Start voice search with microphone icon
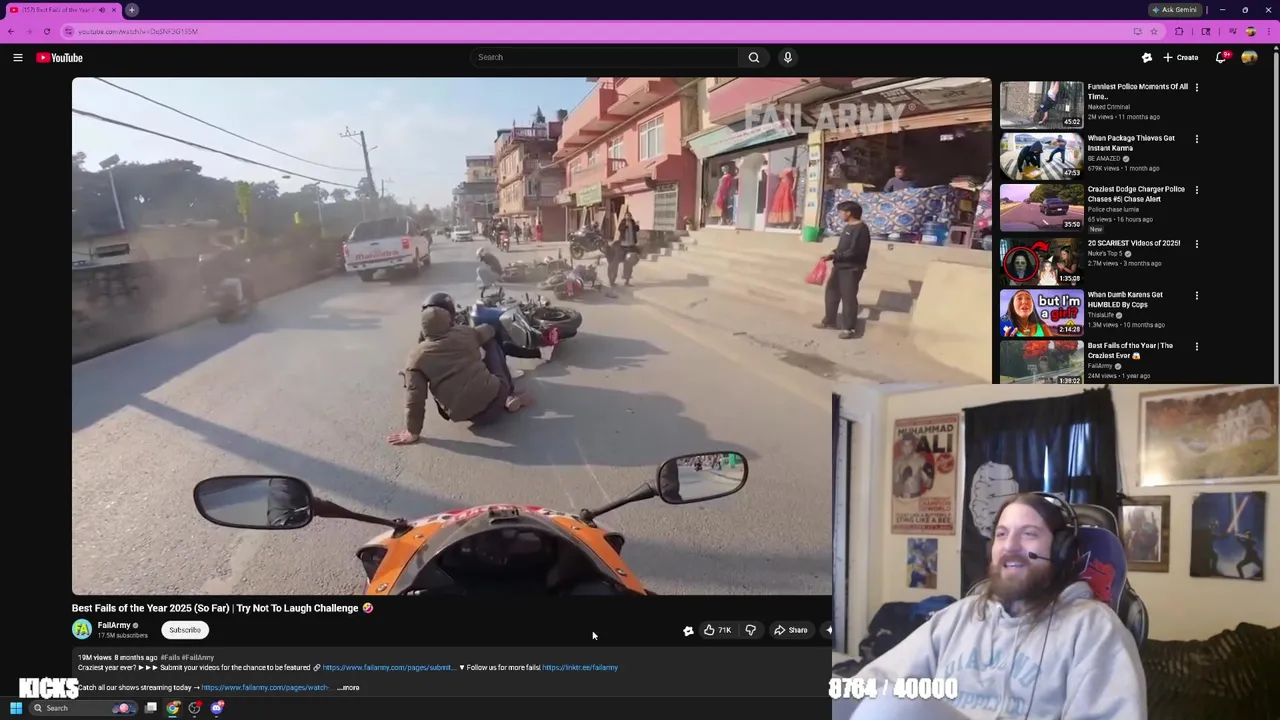Screen dimensions: 1280x720 [x=788, y=57]
